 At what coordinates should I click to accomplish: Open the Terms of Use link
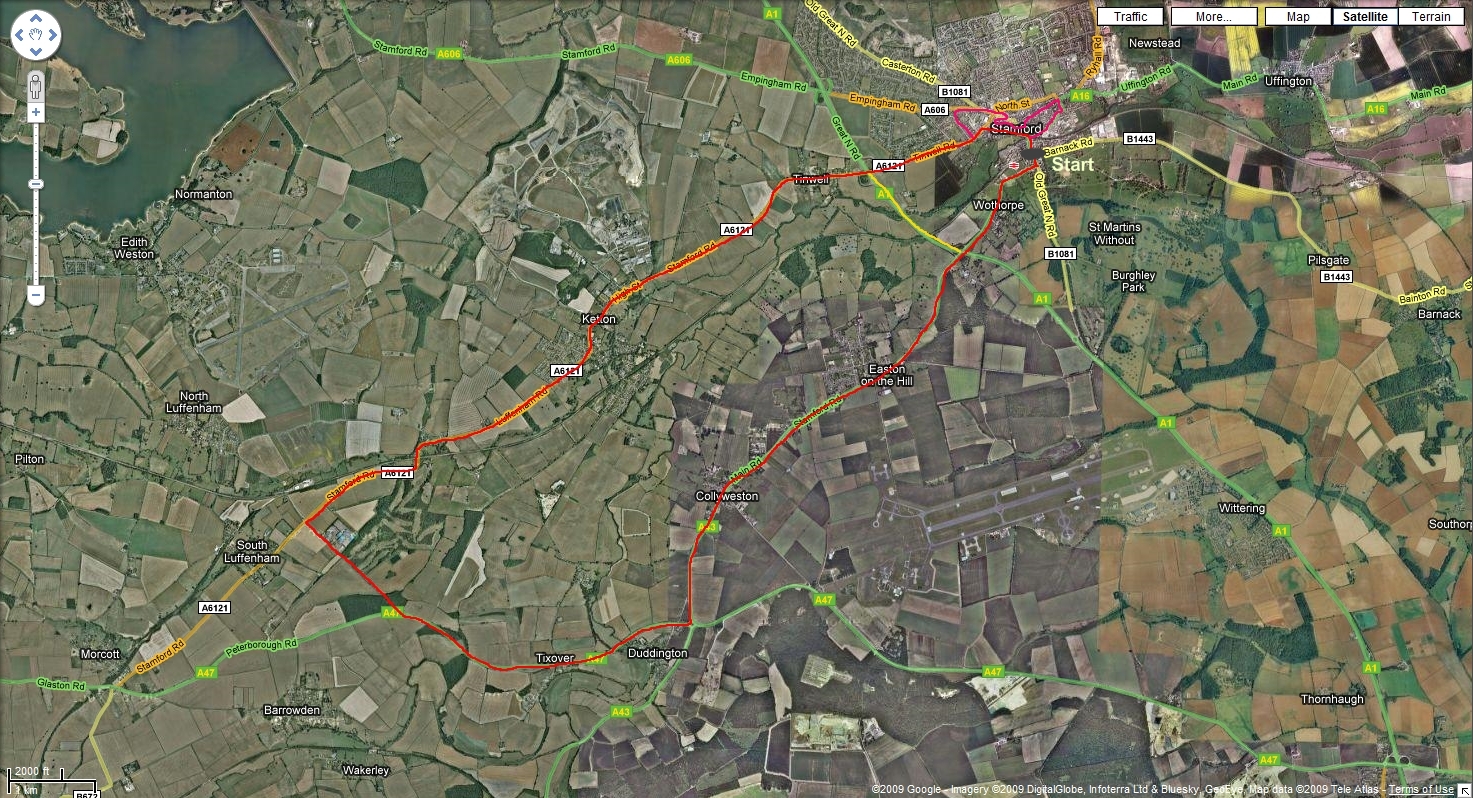click(x=1421, y=790)
